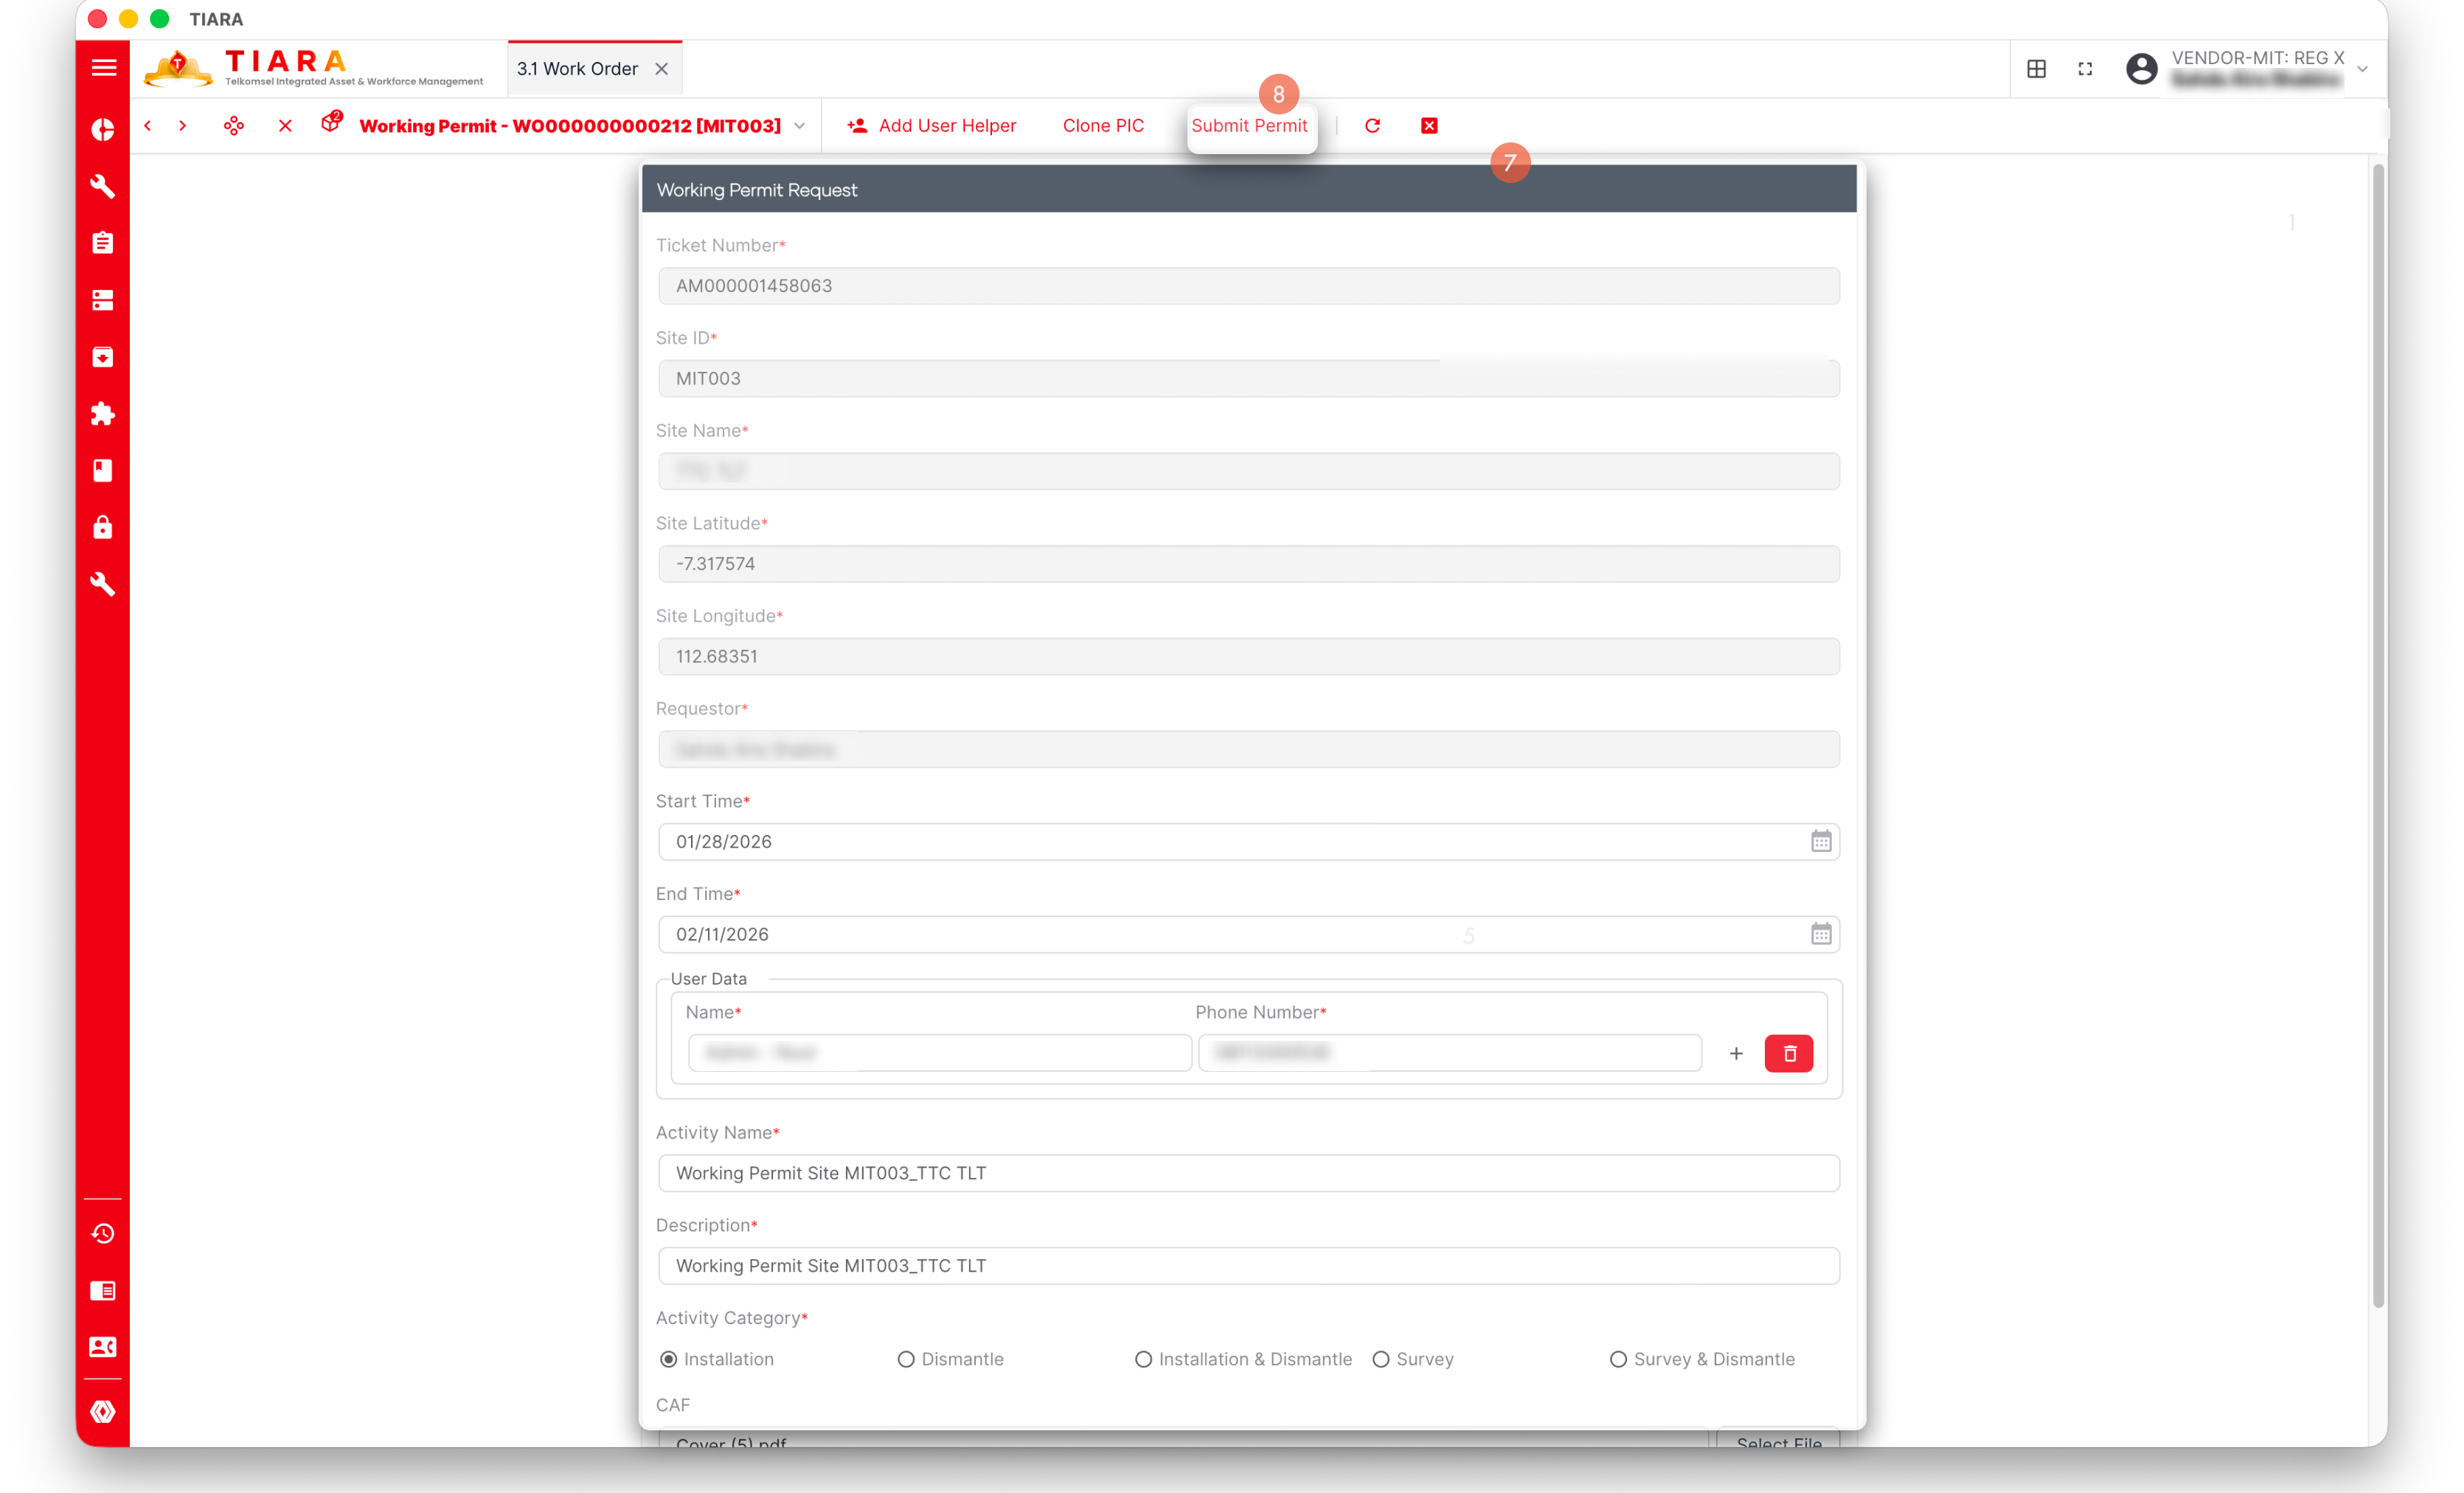Click the Activity Name input field
This screenshot has width=2464, height=1493.
point(1248,1173)
